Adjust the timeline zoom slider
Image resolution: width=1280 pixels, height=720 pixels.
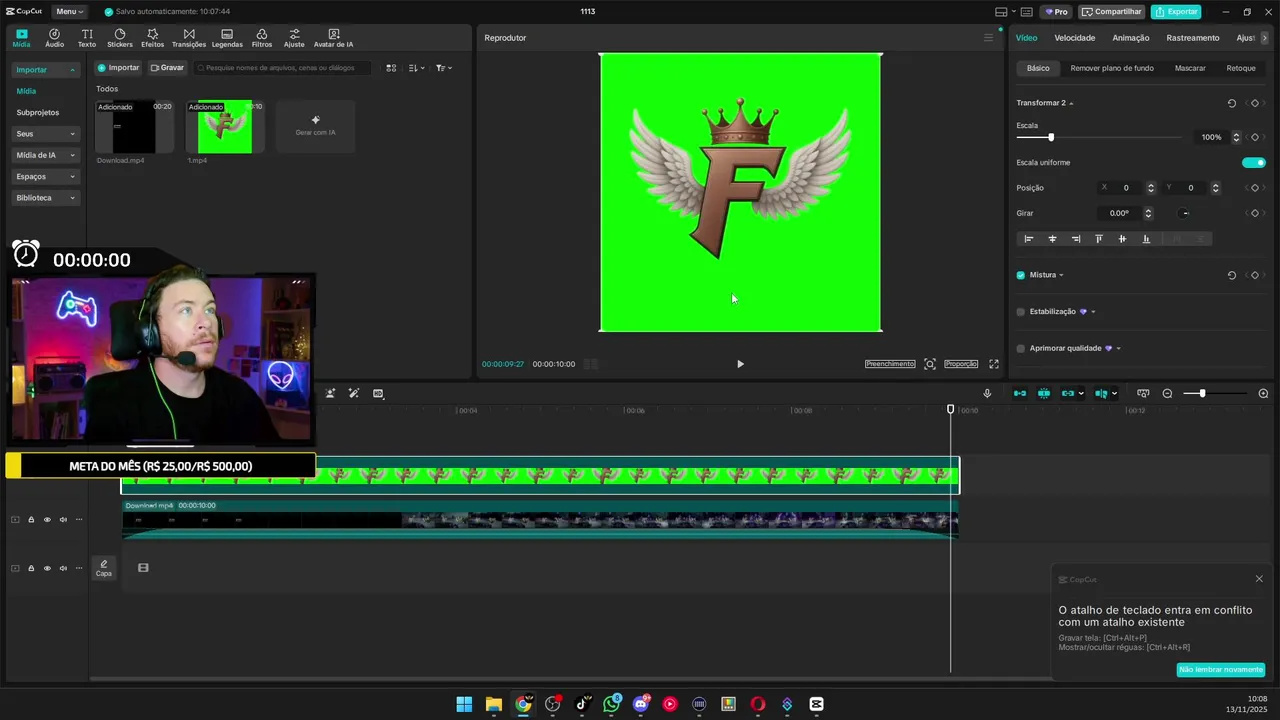pyautogui.click(x=1202, y=393)
